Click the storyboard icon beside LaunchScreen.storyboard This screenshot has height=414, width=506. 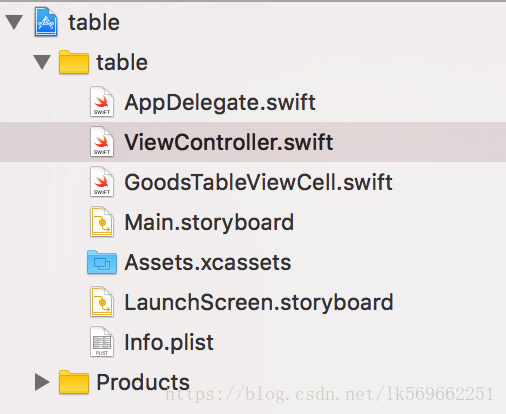click(102, 302)
